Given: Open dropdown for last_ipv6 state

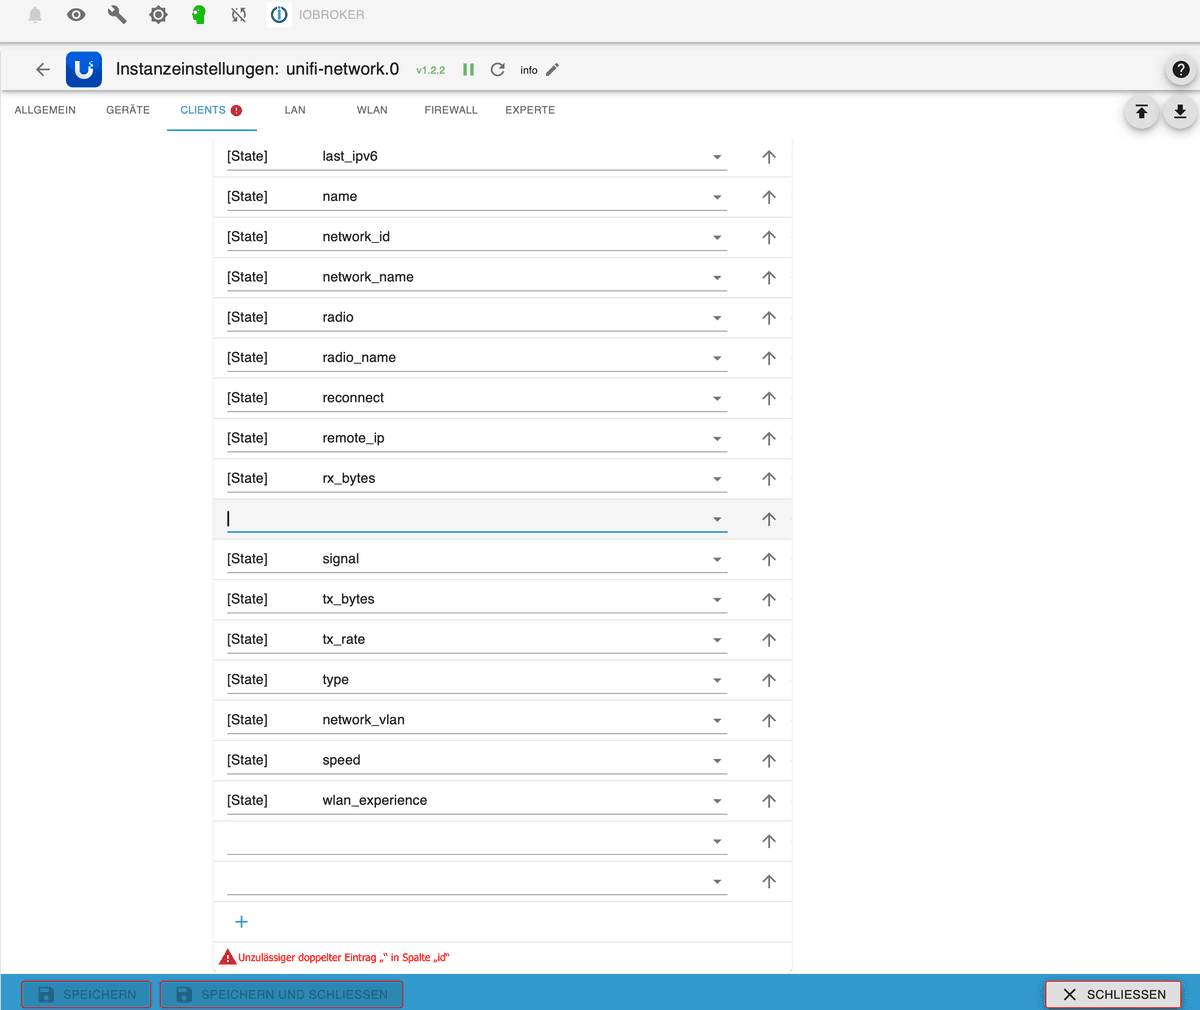Looking at the screenshot, I should coord(717,157).
